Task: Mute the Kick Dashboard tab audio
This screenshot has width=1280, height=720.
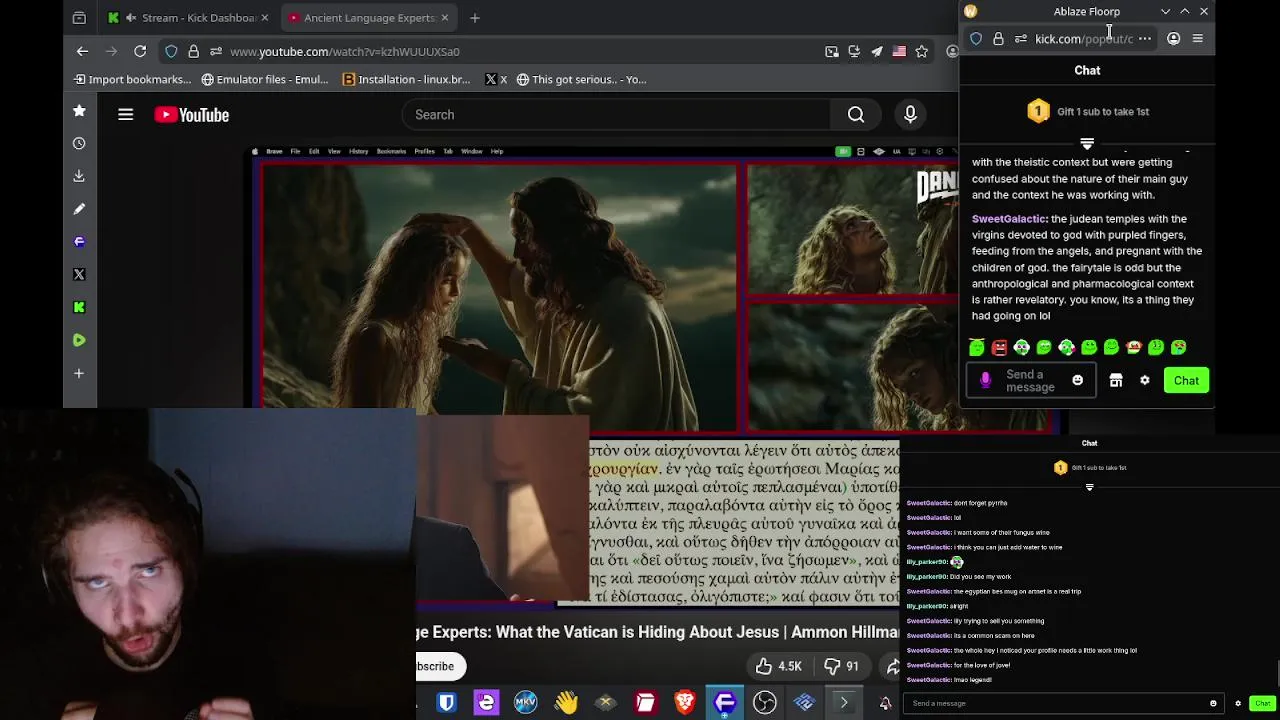Action: point(131,18)
